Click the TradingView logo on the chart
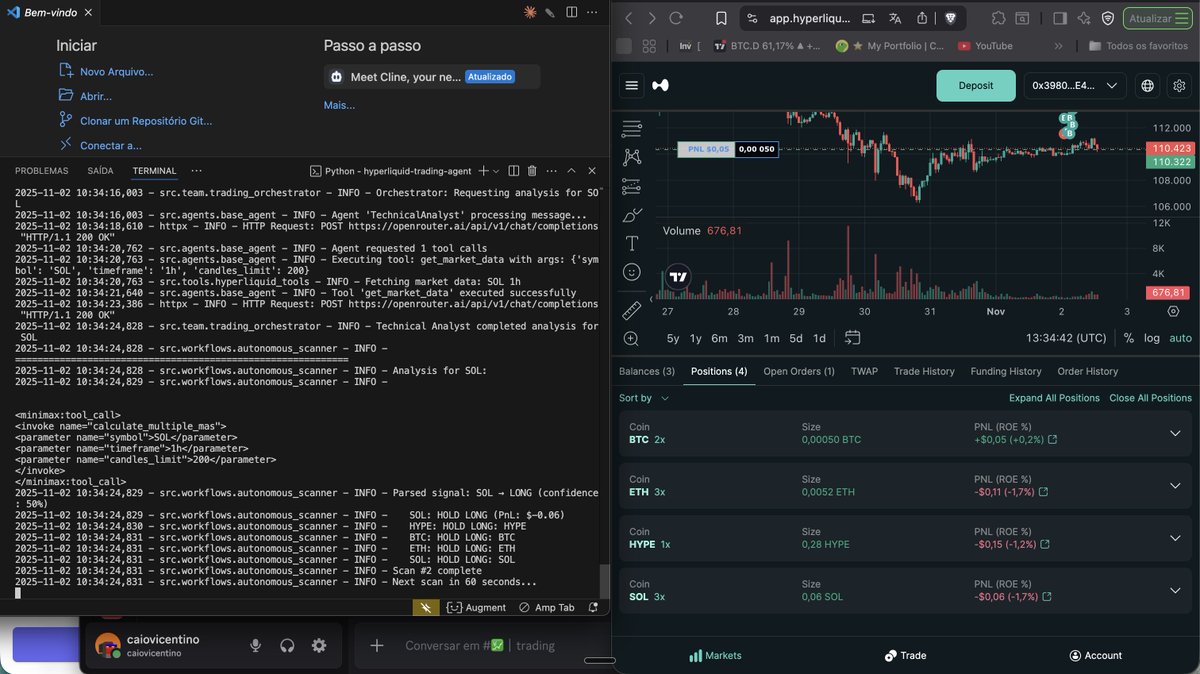This screenshot has width=1200, height=674. tap(678, 277)
